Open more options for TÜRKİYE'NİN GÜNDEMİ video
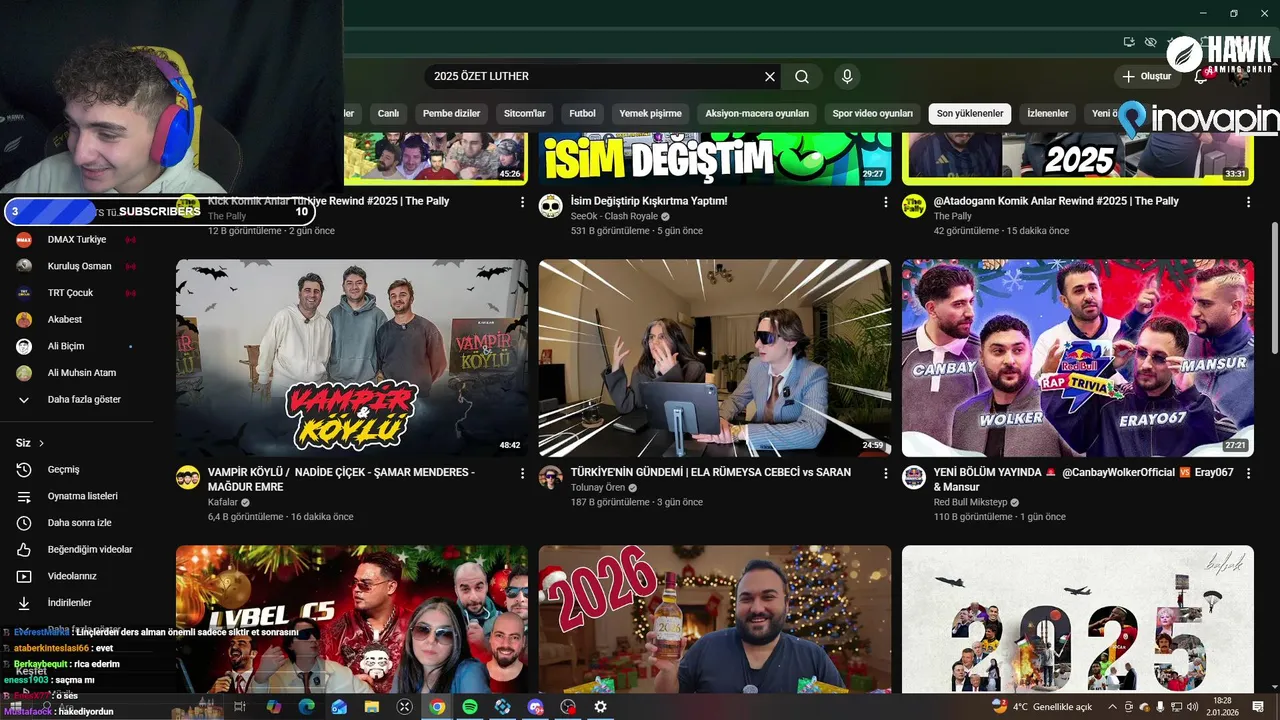This screenshot has width=1280, height=720. point(885,473)
